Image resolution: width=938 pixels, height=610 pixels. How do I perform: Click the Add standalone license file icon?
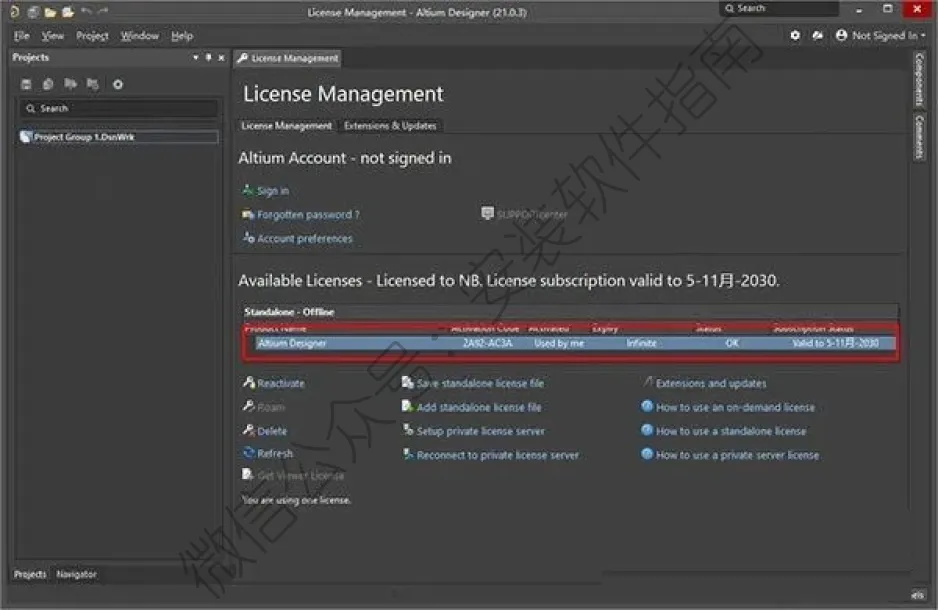tap(407, 406)
